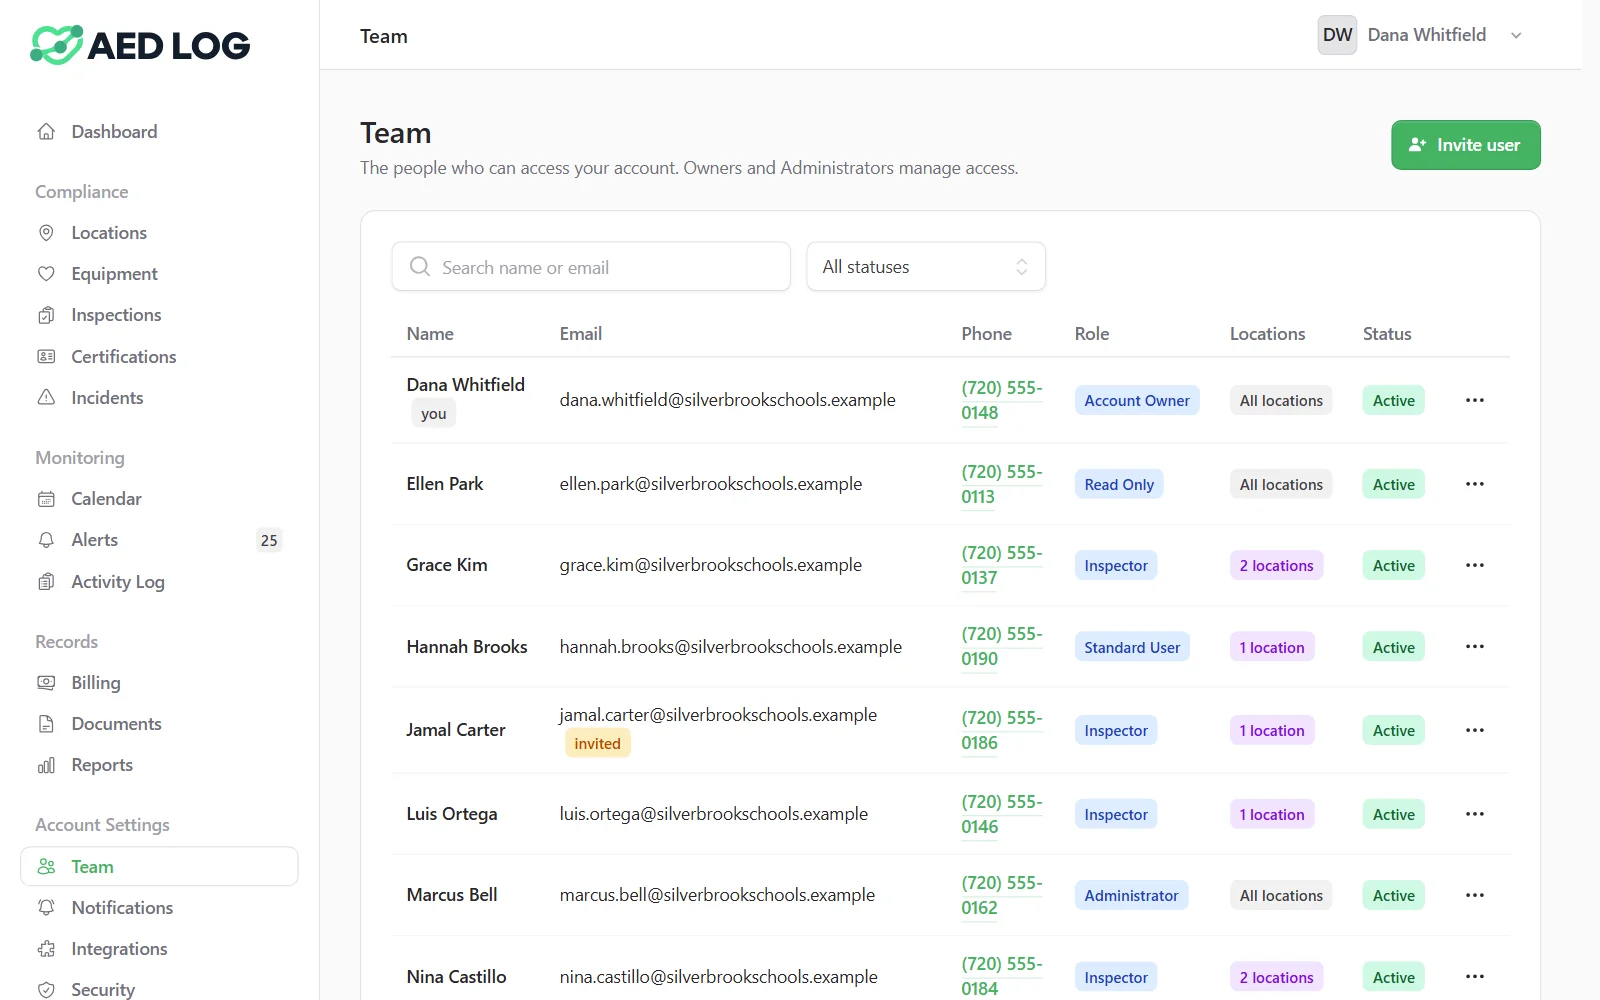Click Nina Castillo's phone number link

[x=1002, y=976]
